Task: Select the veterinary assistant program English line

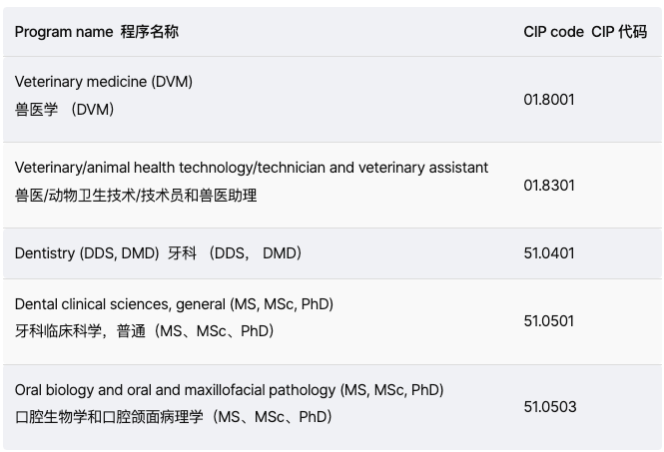Action: click(x=251, y=167)
